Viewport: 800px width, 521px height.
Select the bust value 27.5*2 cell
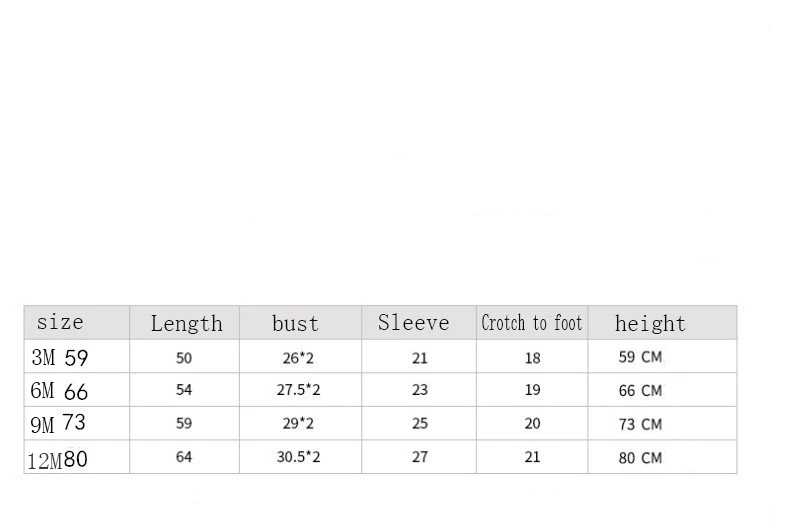tap(298, 390)
